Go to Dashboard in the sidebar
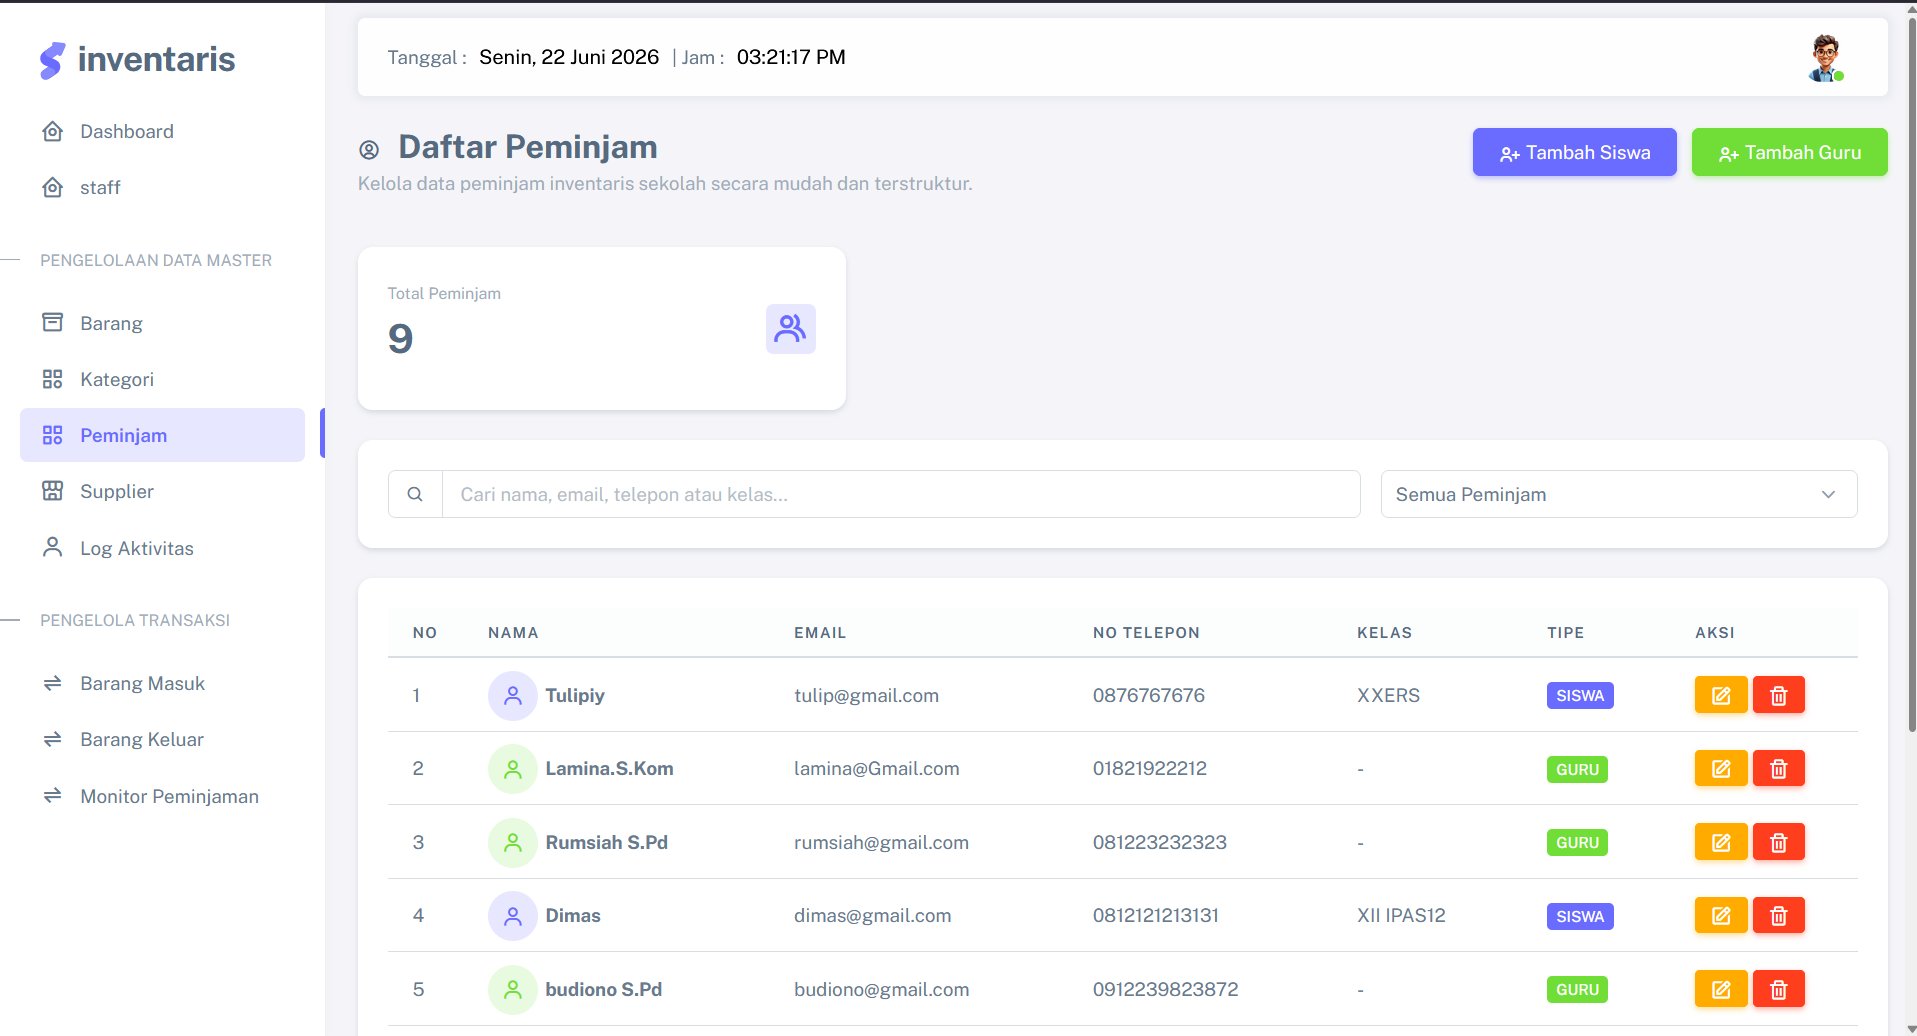 [x=162, y=131]
